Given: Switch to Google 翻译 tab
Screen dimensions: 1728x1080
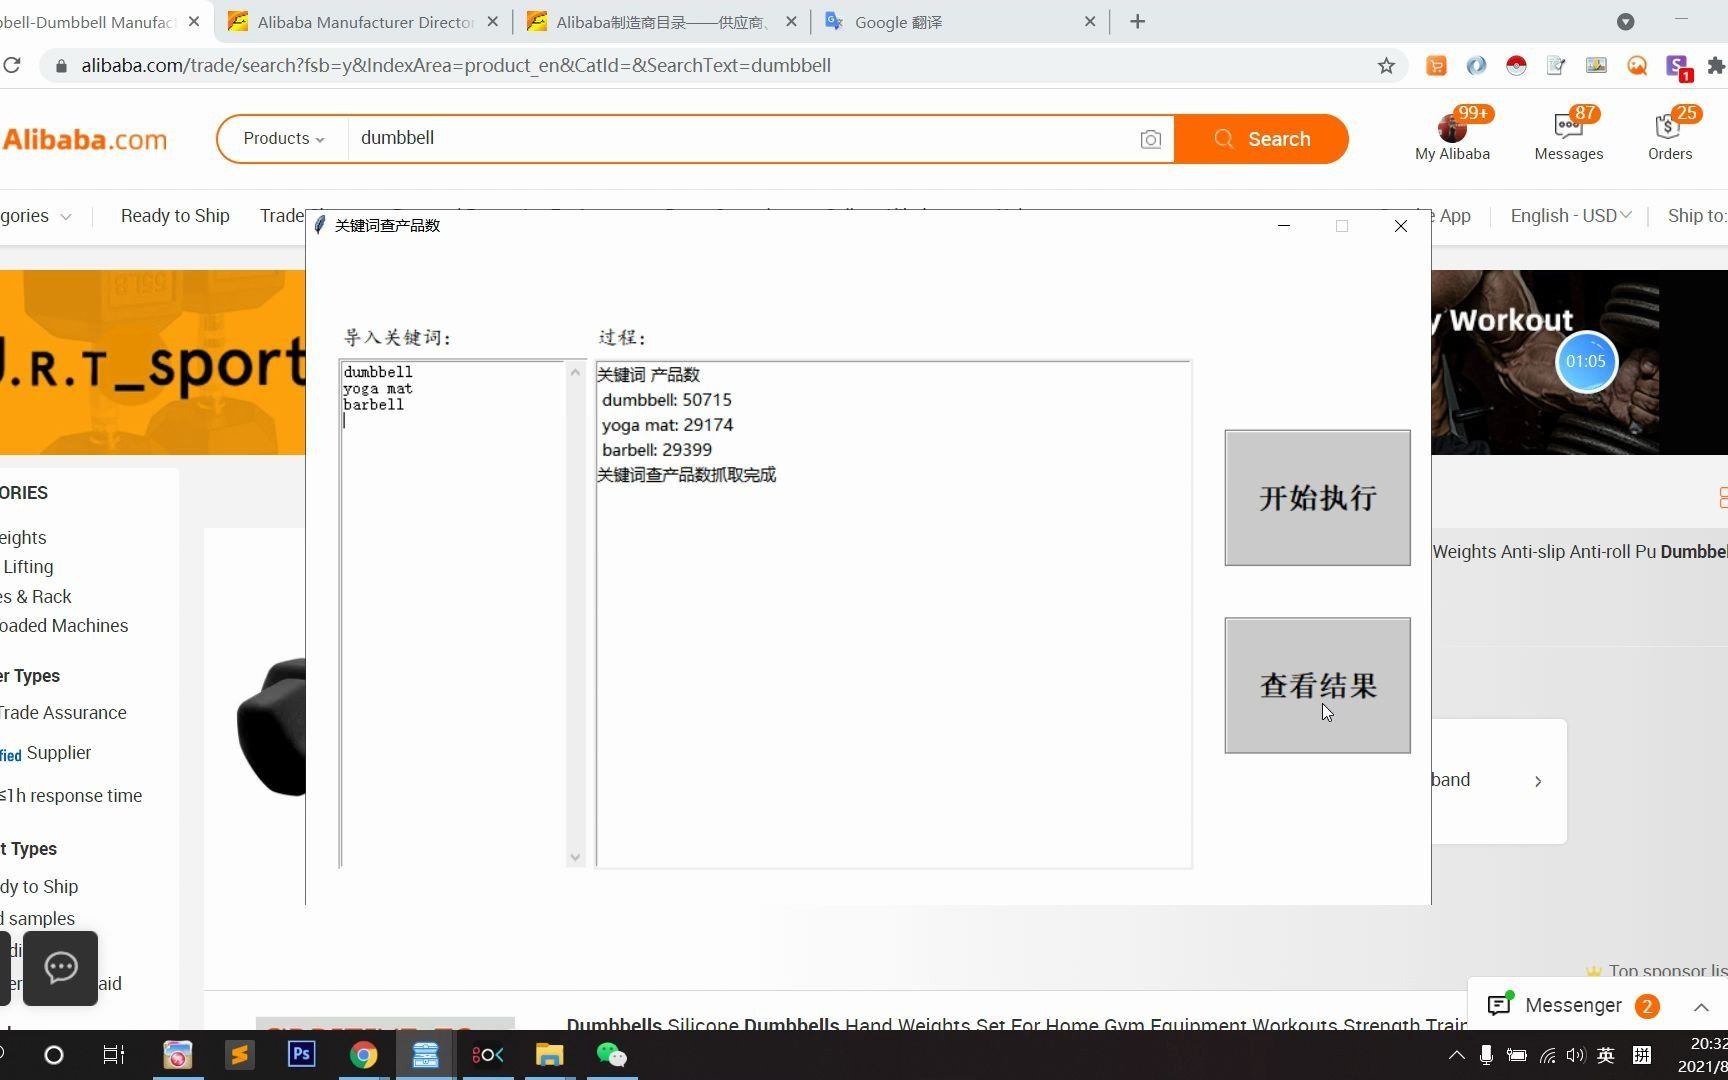Looking at the screenshot, I should coord(960,22).
